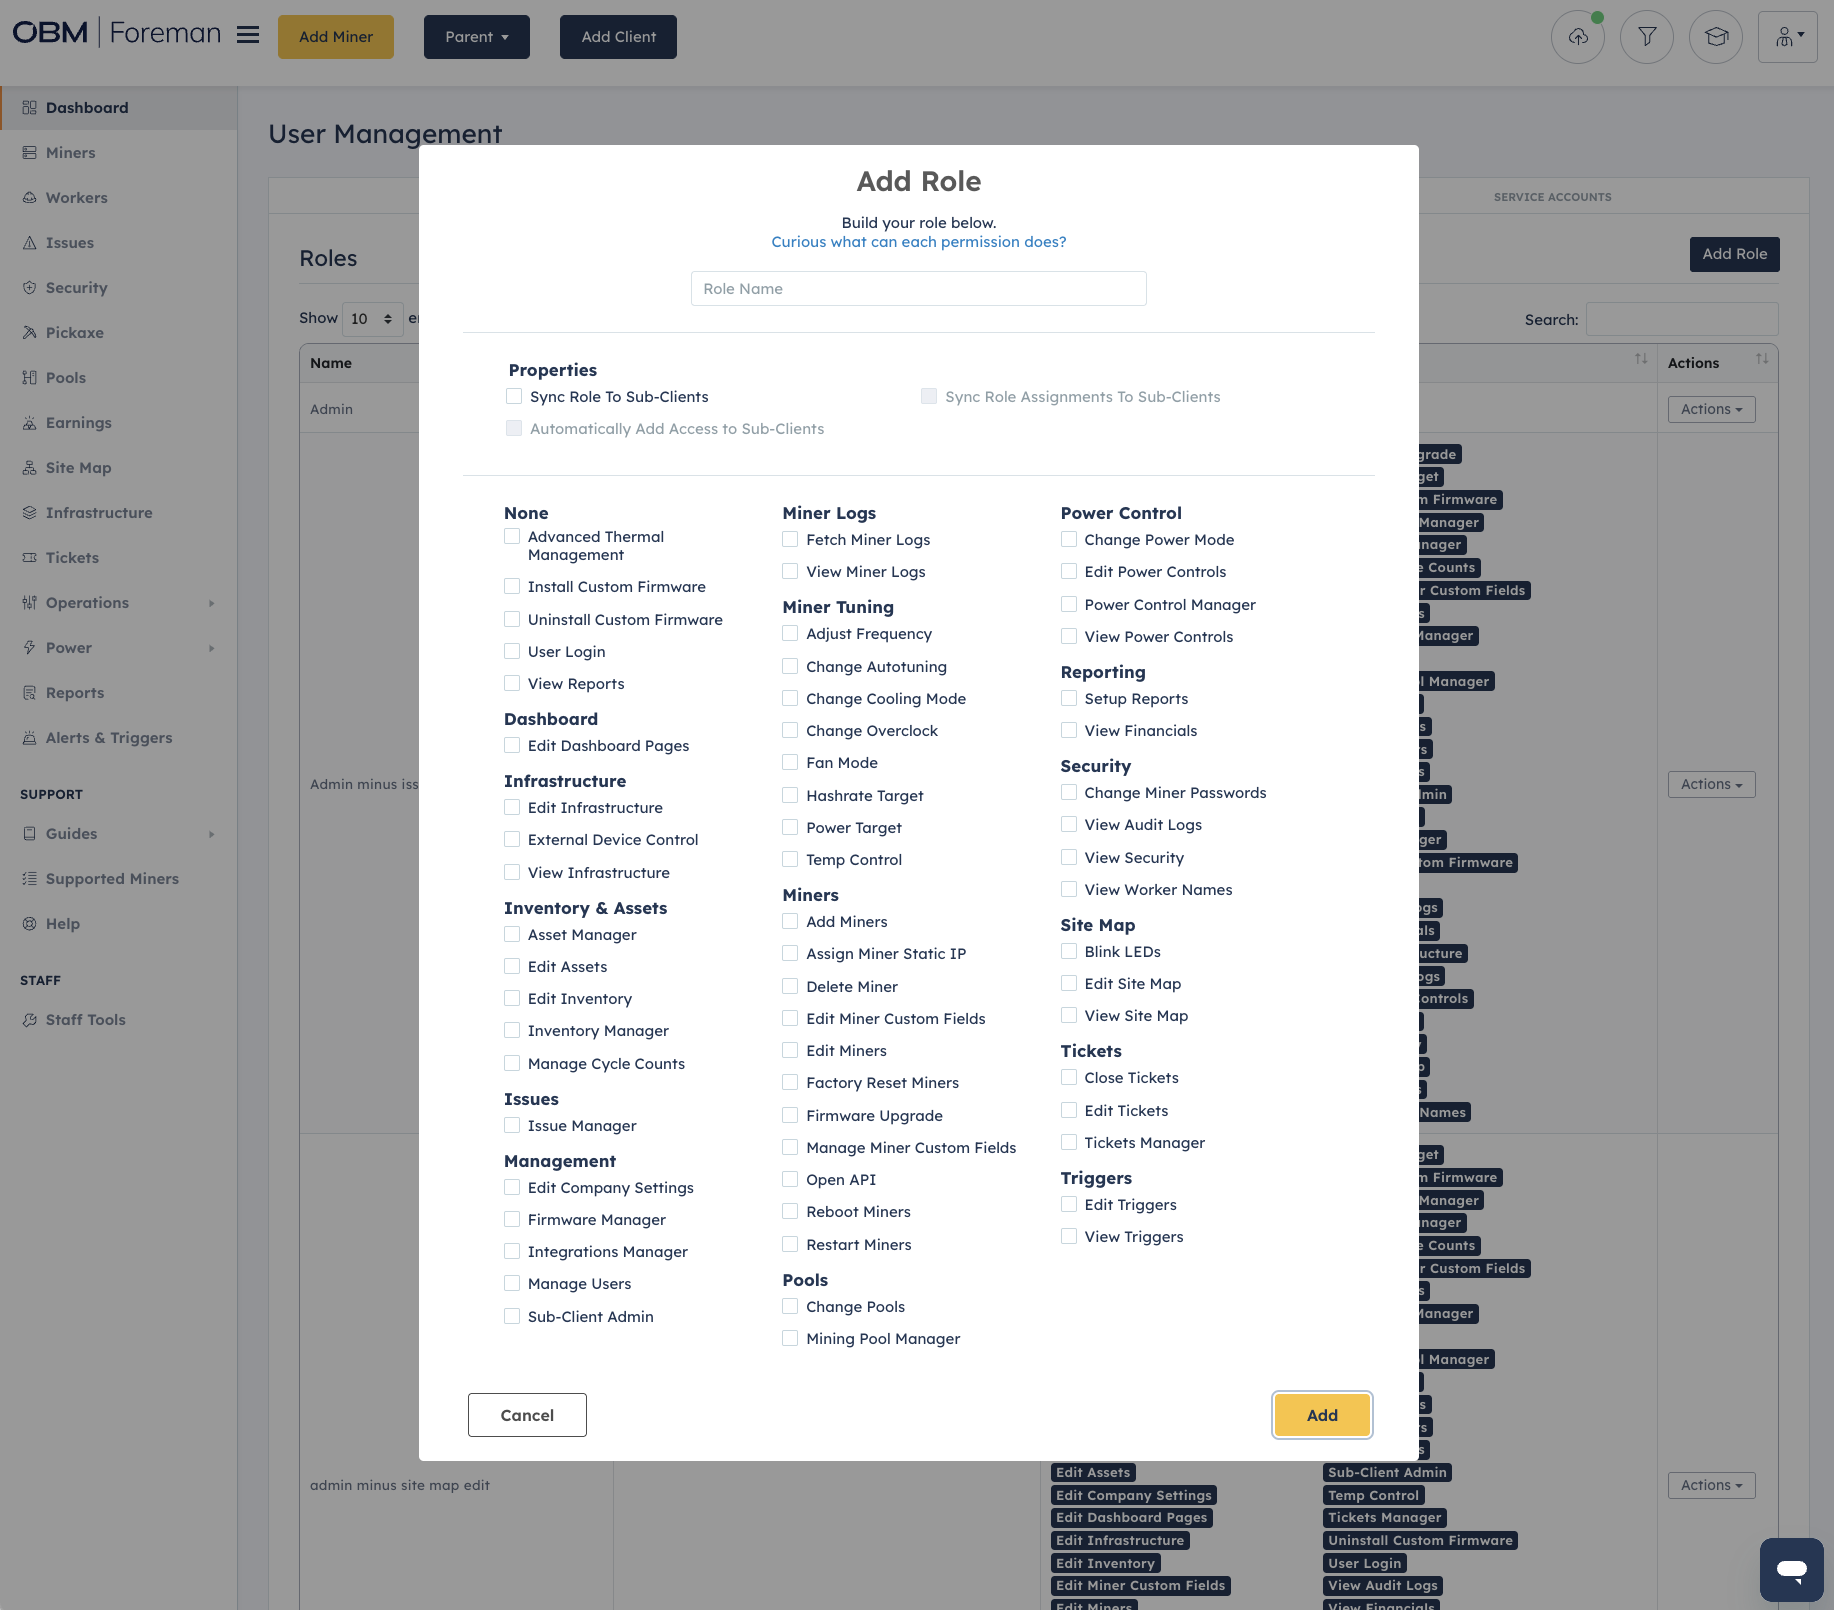This screenshot has height=1610, width=1834.
Task: Tick the Fetch Miner Logs checkbox
Action: (x=790, y=540)
